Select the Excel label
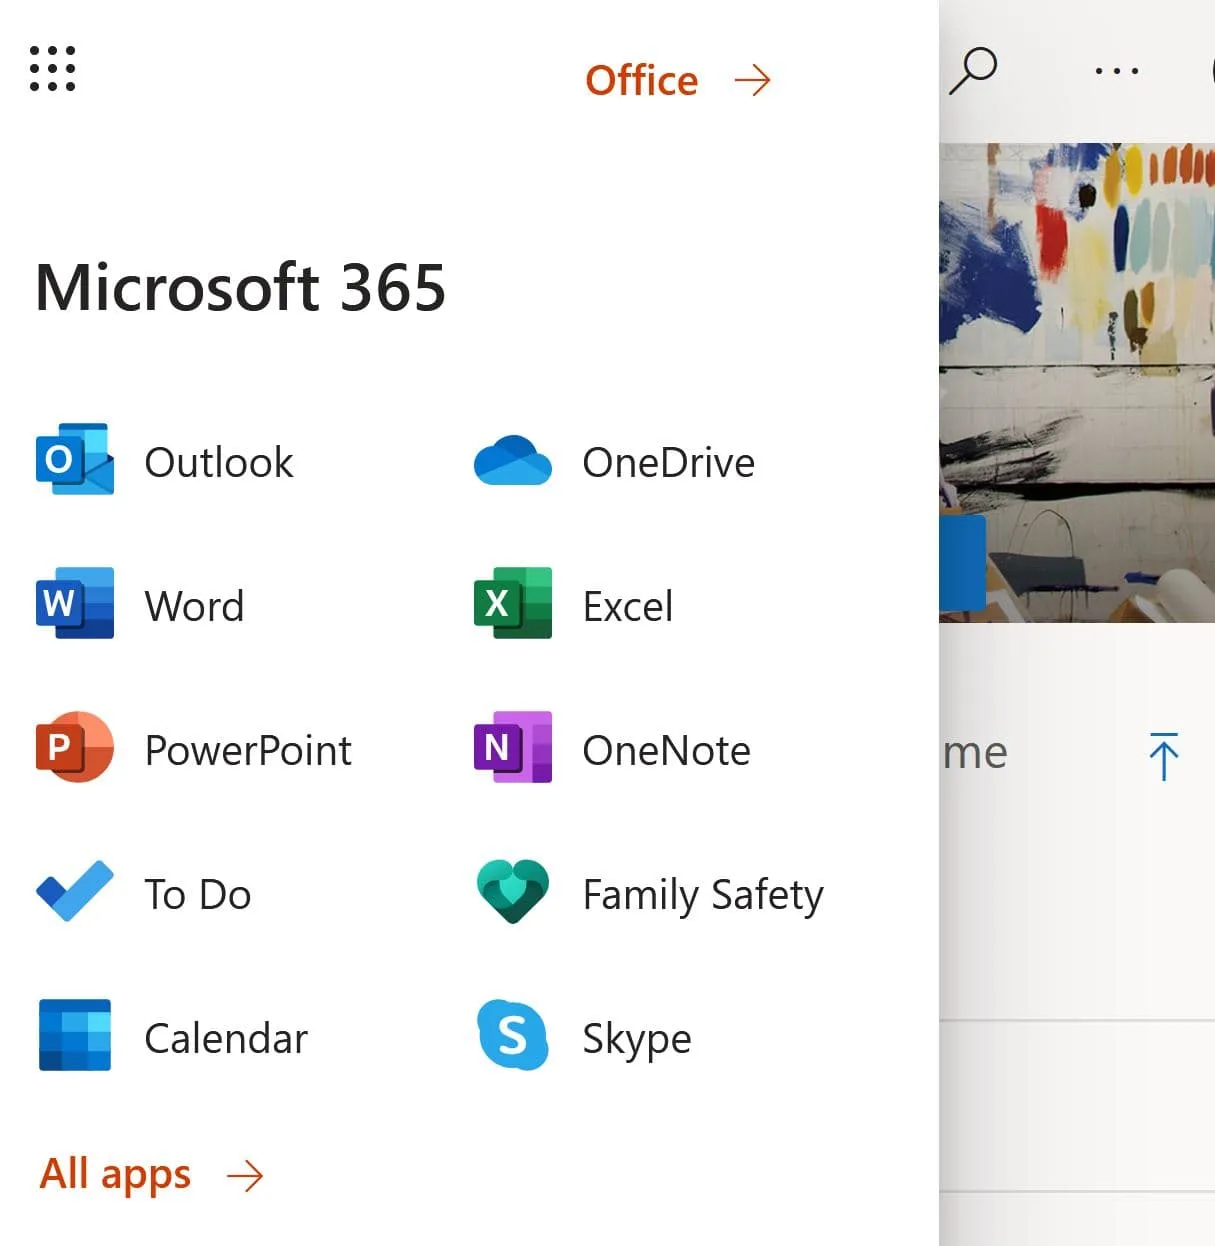Screen dimensions: 1215x1246 click(x=628, y=607)
